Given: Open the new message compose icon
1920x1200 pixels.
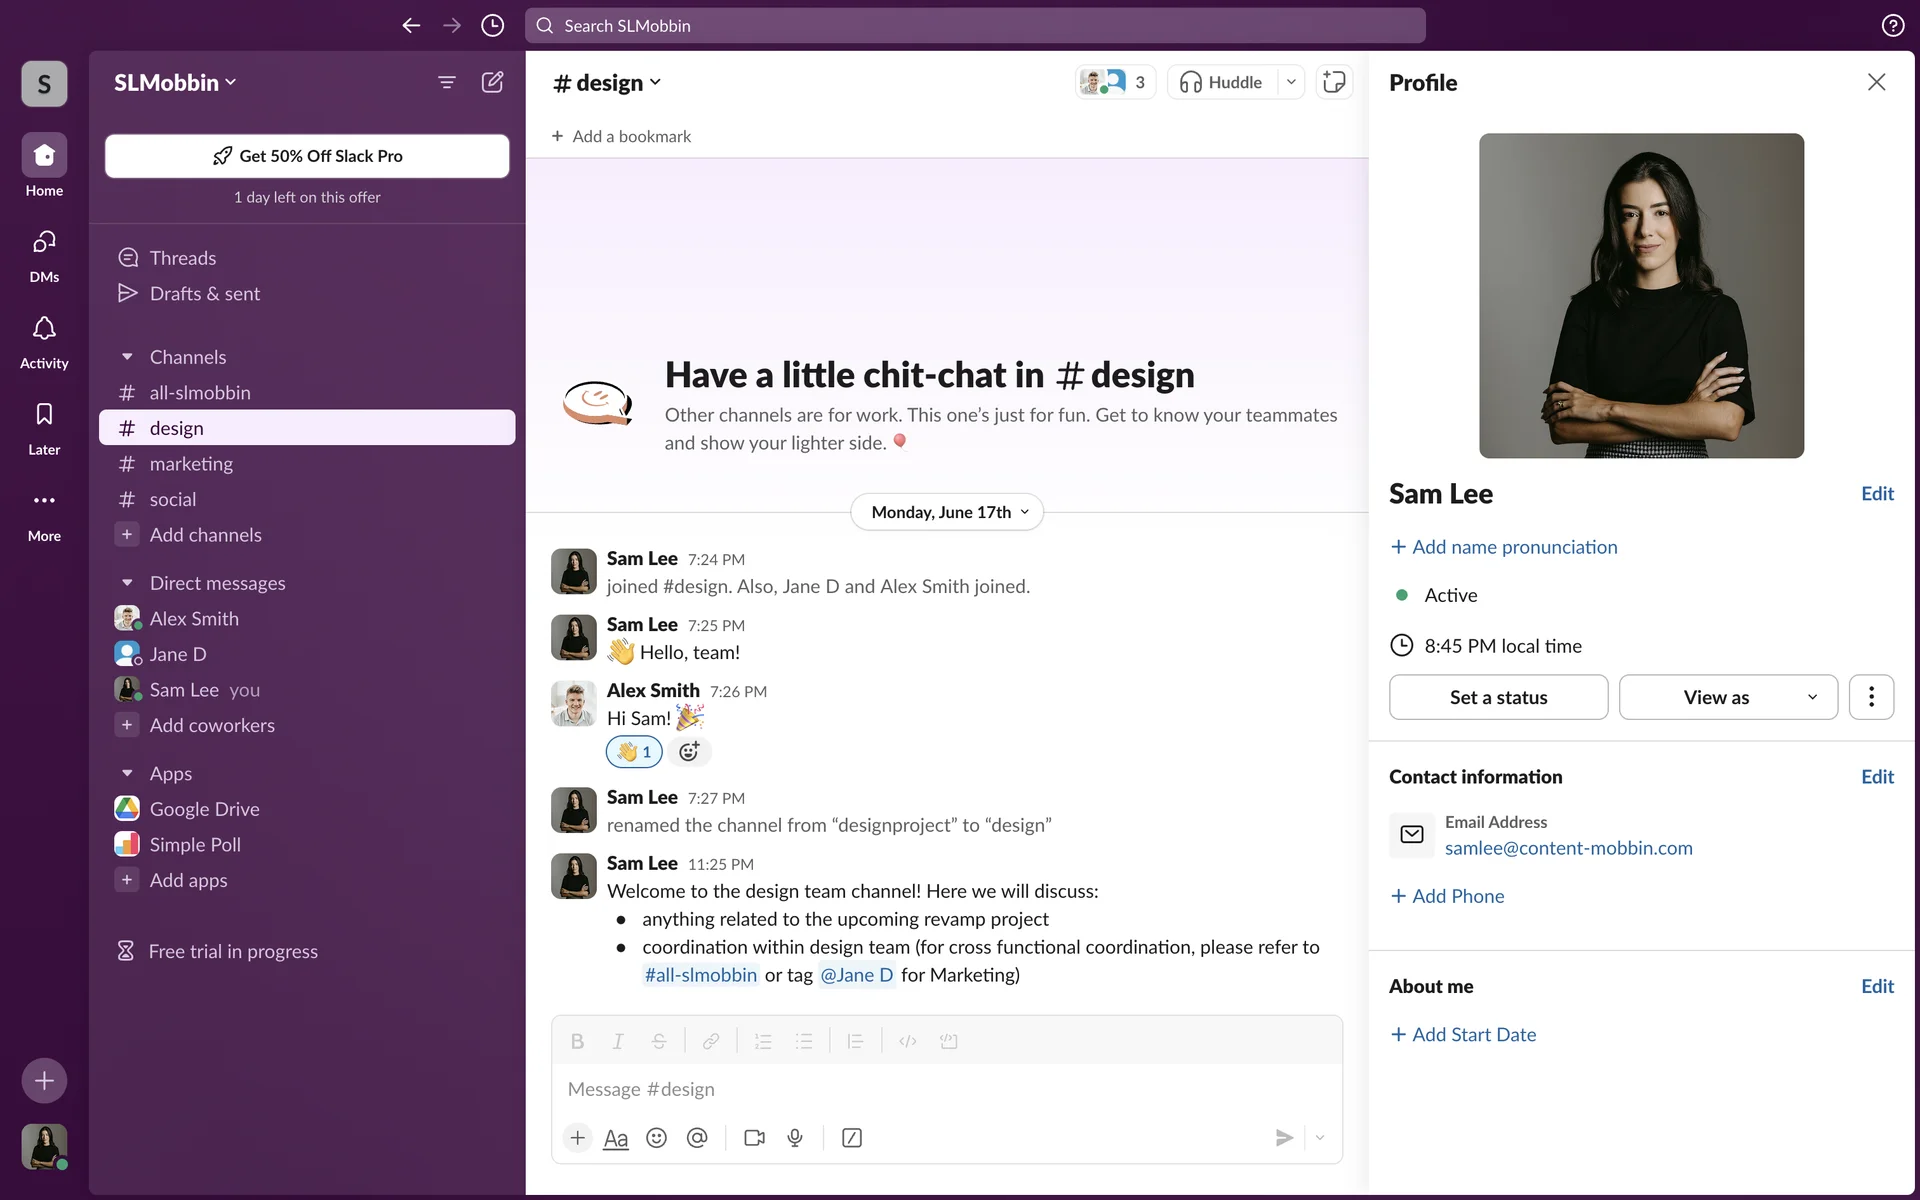Looking at the screenshot, I should [x=492, y=82].
